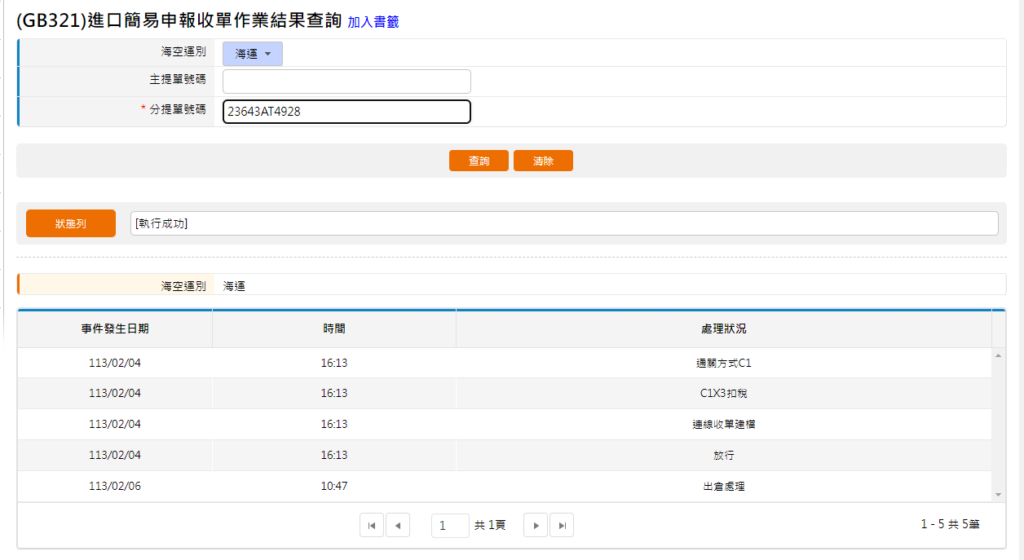This screenshot has height=560, width=1024.
Task: Click the 主提單號碼 input field
Action: point(346,81)
